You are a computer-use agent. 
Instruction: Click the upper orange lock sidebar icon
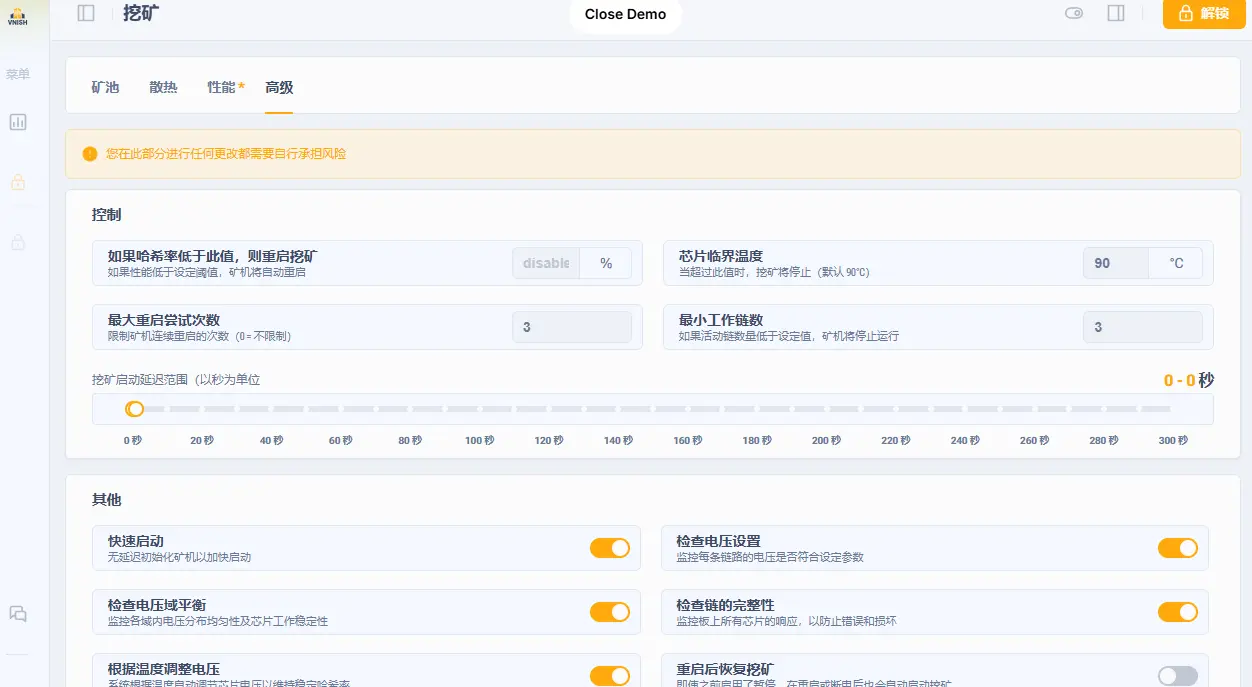[18, 182]
